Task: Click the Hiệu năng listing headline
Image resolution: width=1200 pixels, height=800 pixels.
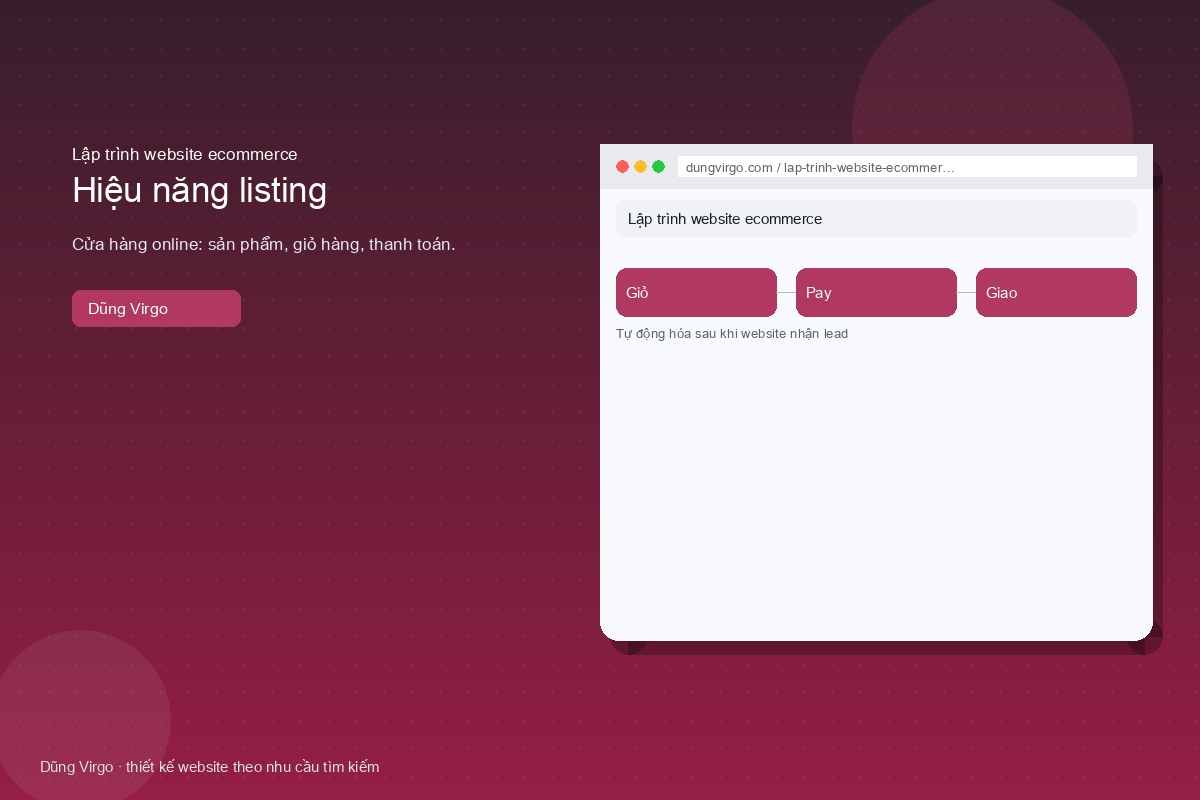Action: (199, 190)
